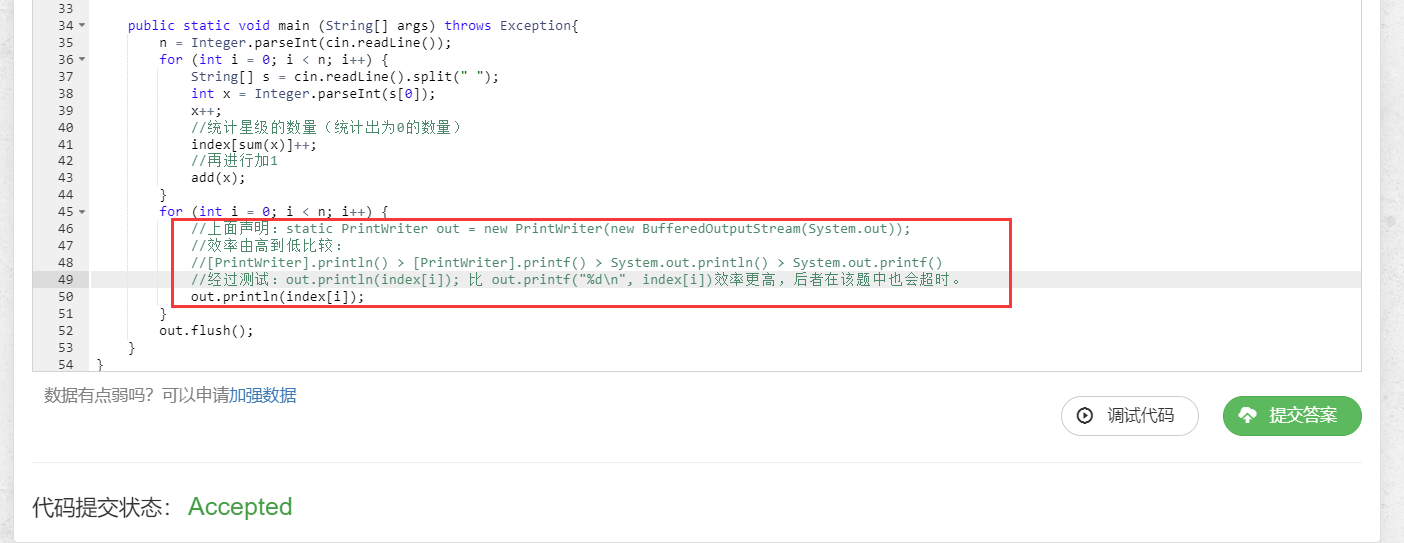Click the comment //再进行加1

[x=235, y=161]
